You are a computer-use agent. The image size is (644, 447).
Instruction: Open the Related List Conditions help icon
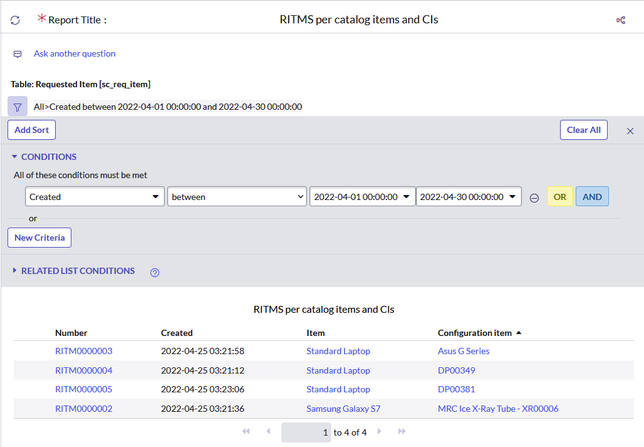pos(154,272)
